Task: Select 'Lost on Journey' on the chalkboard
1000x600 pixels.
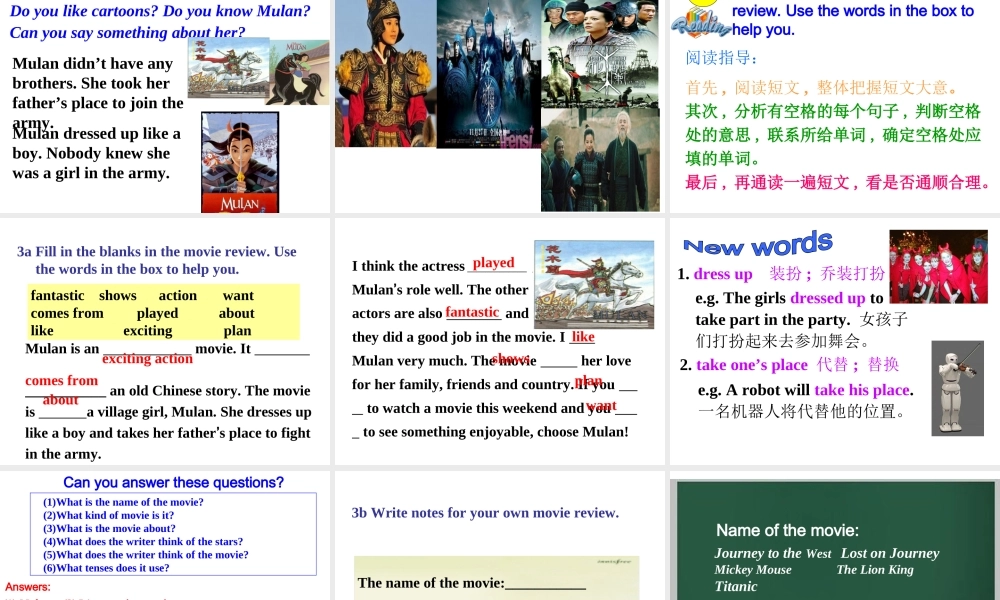Action: tap(890, 553)
